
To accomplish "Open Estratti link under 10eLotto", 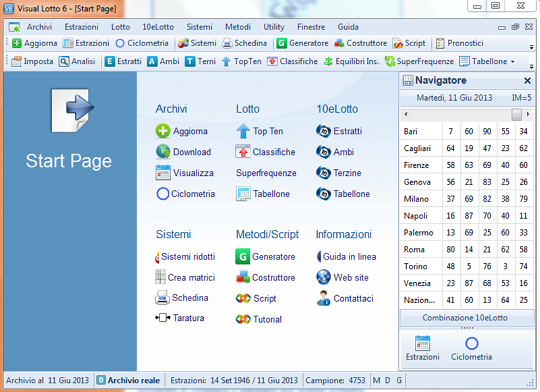I will pos(339,131).
